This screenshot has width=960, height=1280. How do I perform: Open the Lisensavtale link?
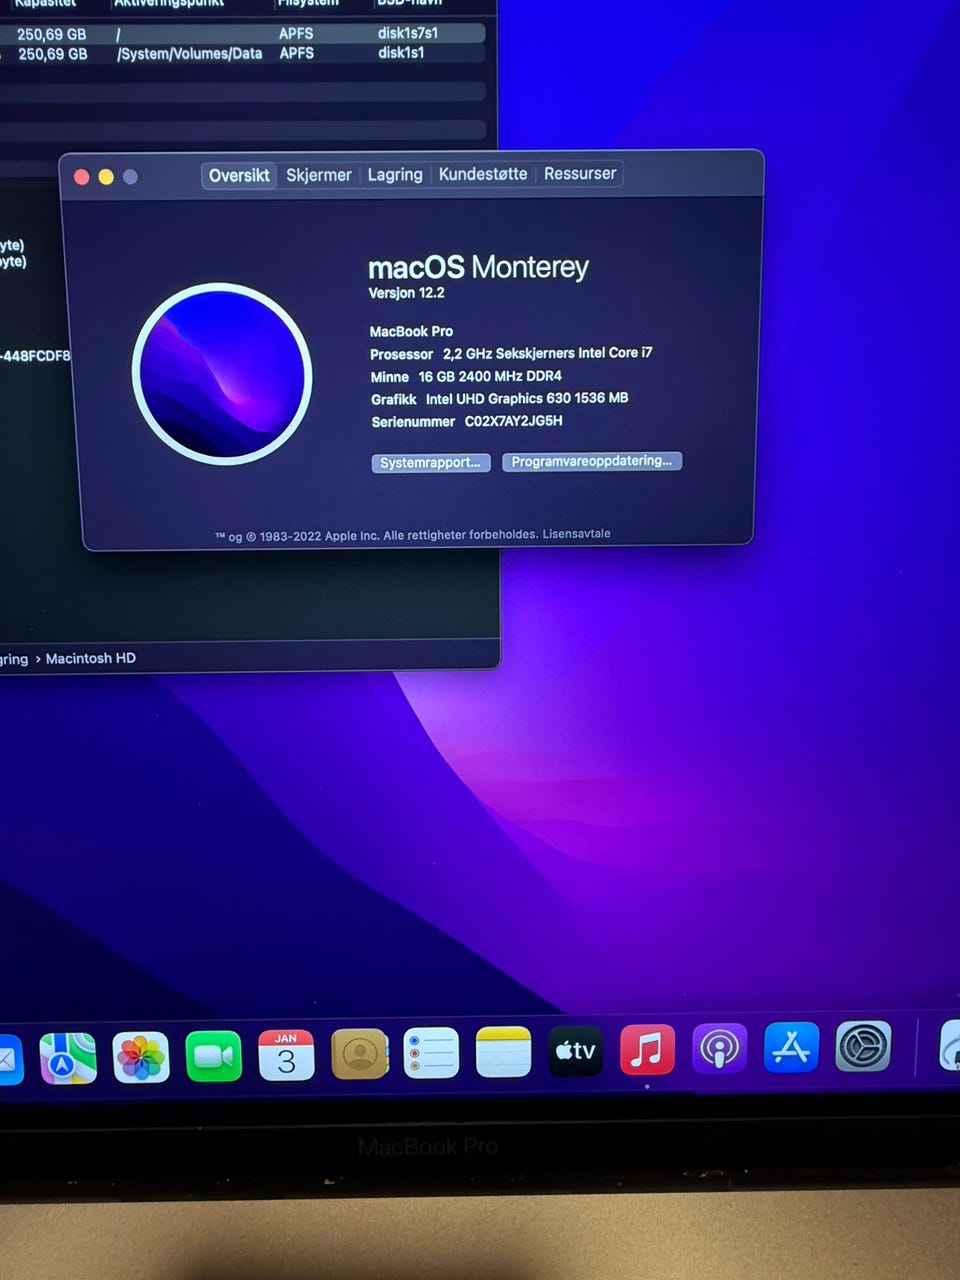coord(576,534)
